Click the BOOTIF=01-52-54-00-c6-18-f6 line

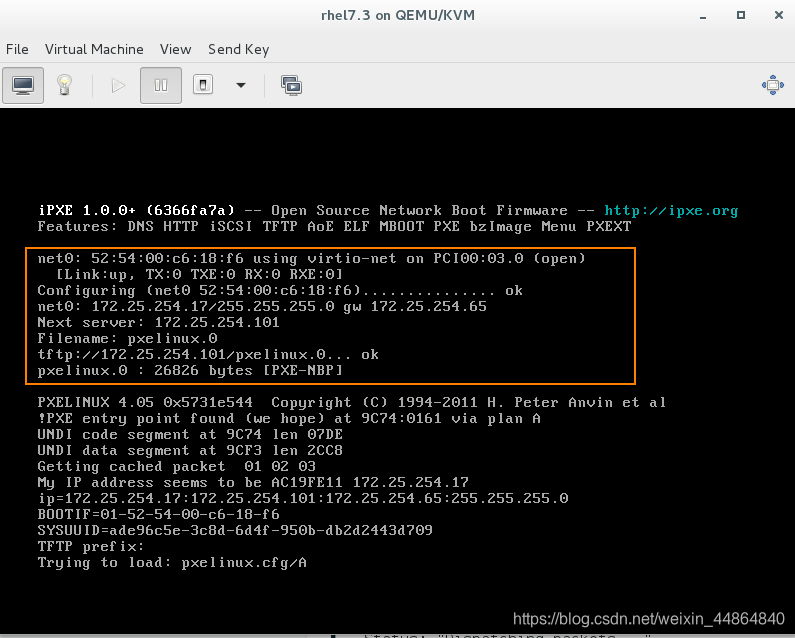(x=158, y=514)
